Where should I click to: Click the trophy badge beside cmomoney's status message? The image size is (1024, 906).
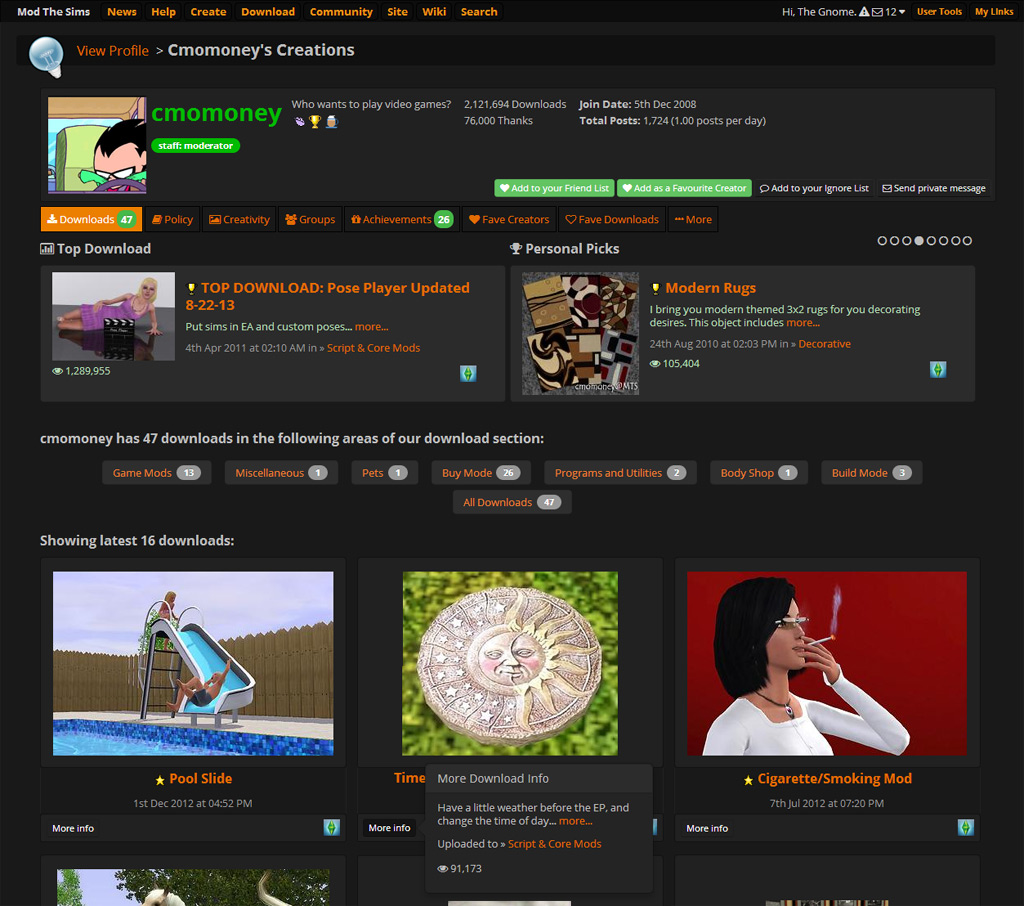coord(315,121)
